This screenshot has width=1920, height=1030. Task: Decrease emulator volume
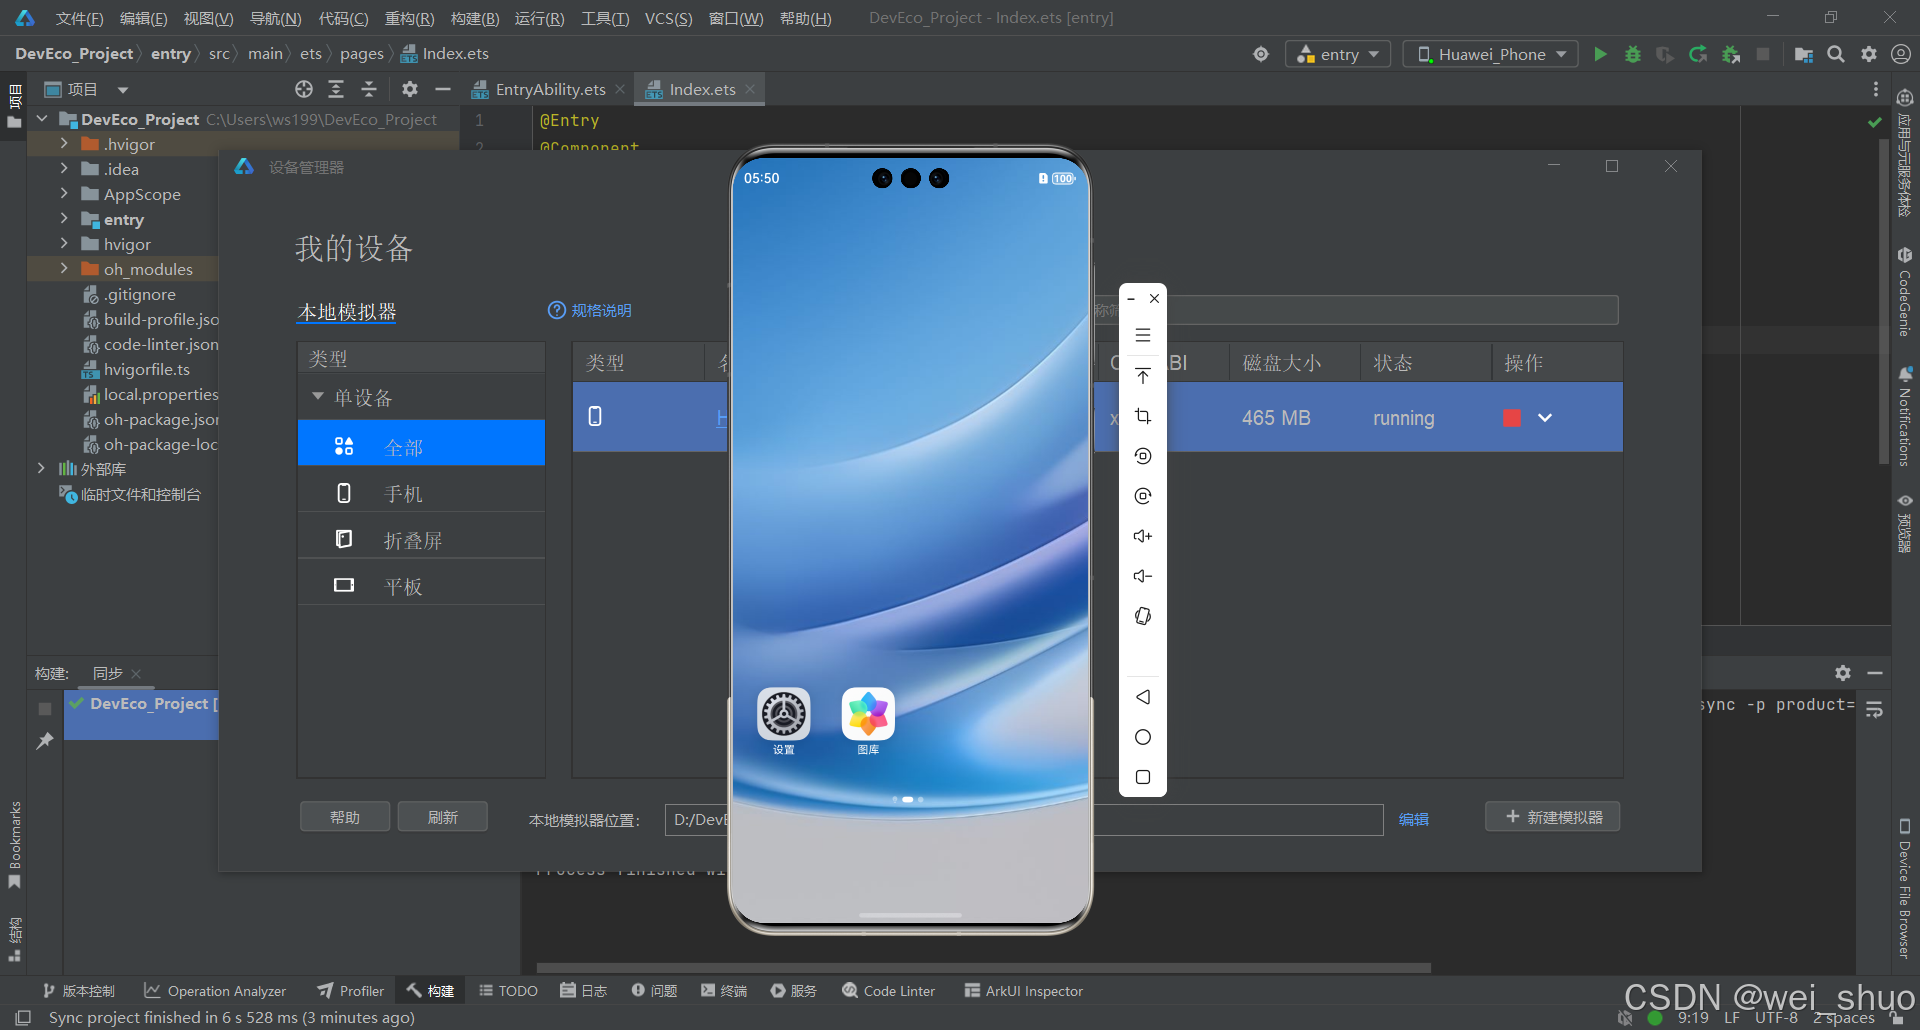click(x=1143, y=576)
